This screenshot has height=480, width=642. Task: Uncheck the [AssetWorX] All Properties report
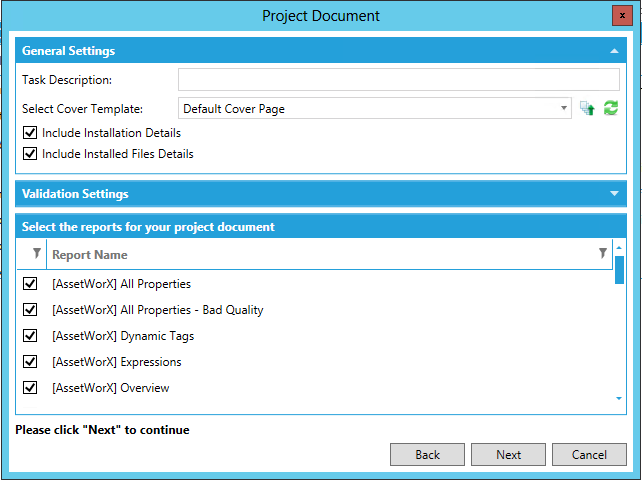click(x=30, y=284)
